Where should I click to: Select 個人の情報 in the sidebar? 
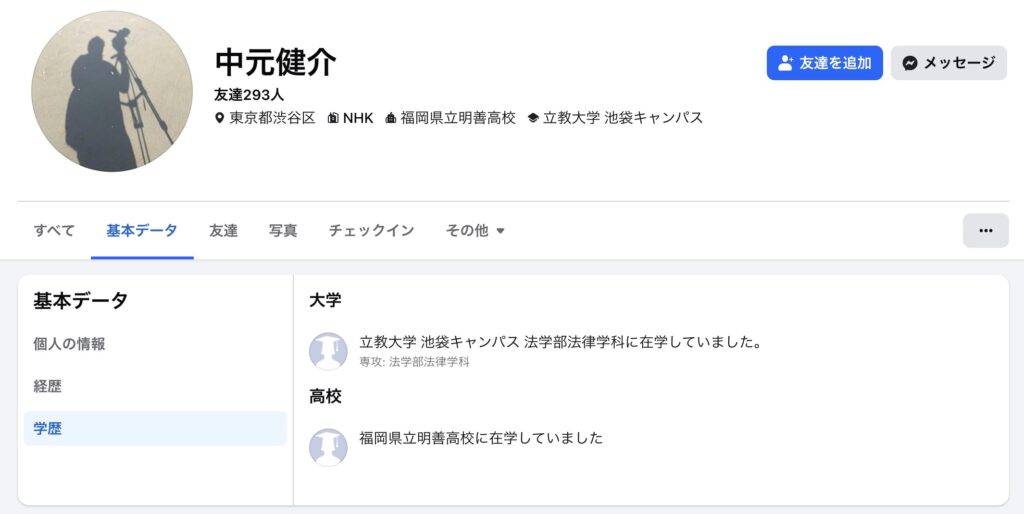70,344
